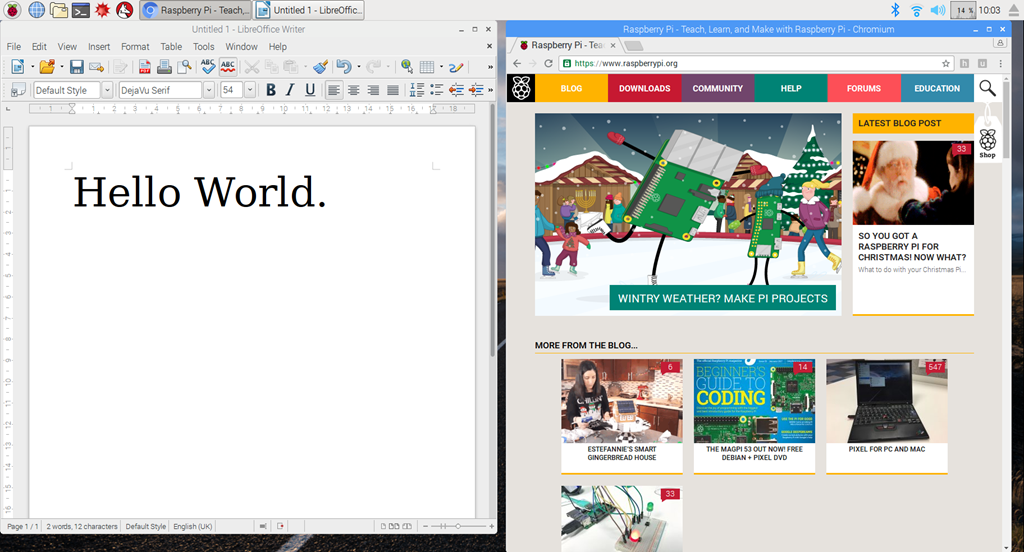Zoom in using the status bar plus

(492, 526)
